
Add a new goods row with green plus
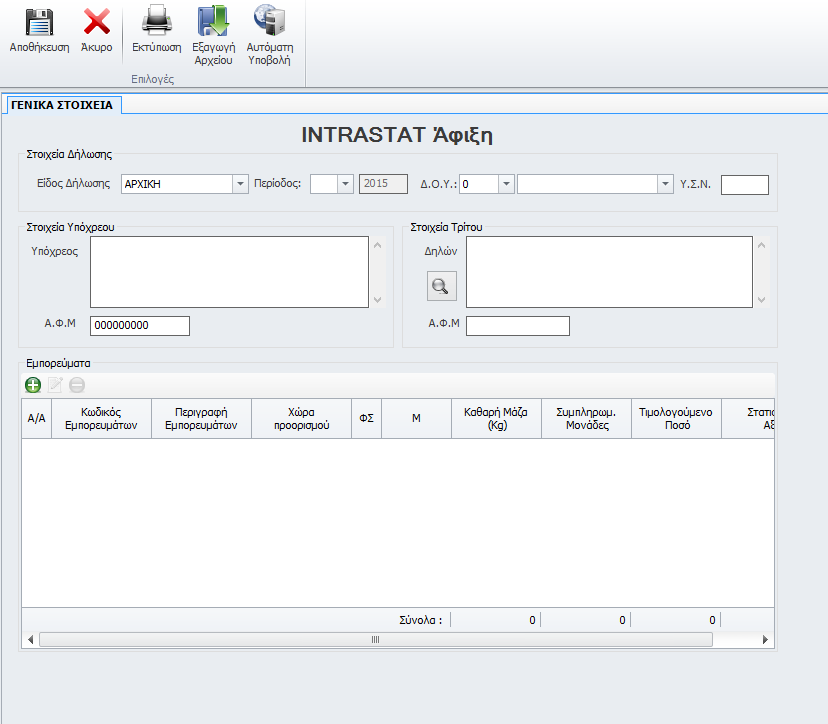[x=33, y=385]
